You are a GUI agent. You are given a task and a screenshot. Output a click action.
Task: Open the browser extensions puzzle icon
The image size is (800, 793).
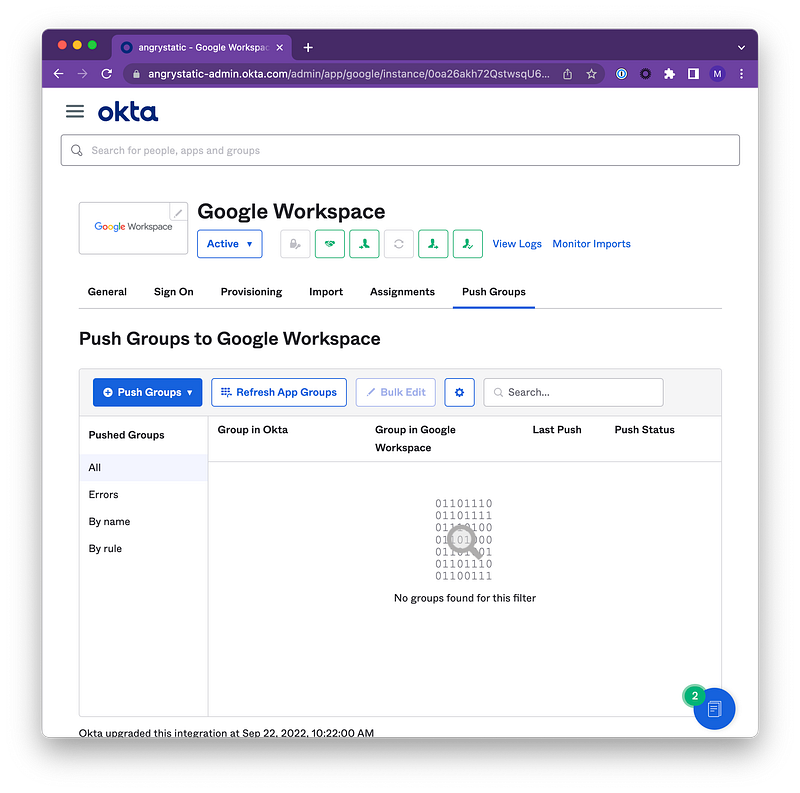[x=669, y=74]
